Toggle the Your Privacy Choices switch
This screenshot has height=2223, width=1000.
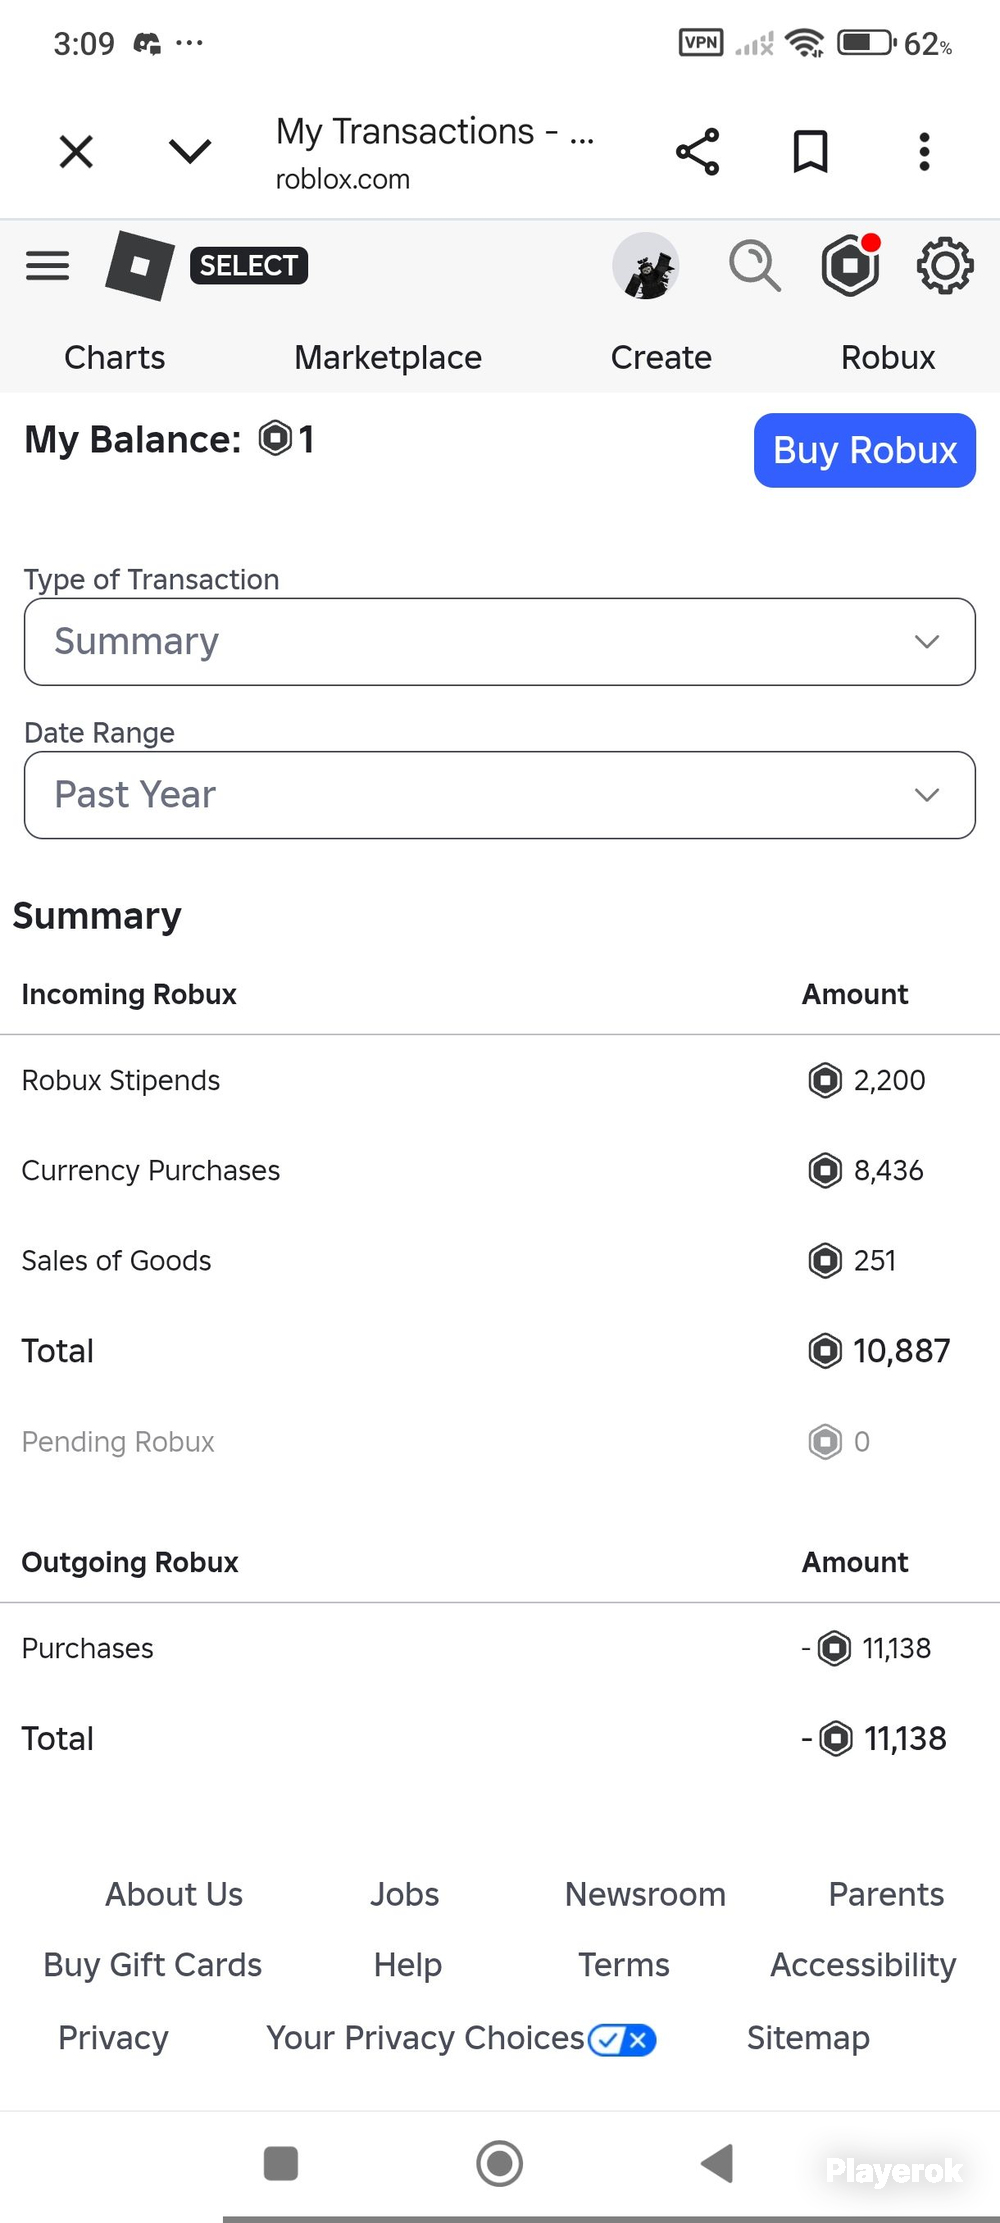click(622, 2039)
